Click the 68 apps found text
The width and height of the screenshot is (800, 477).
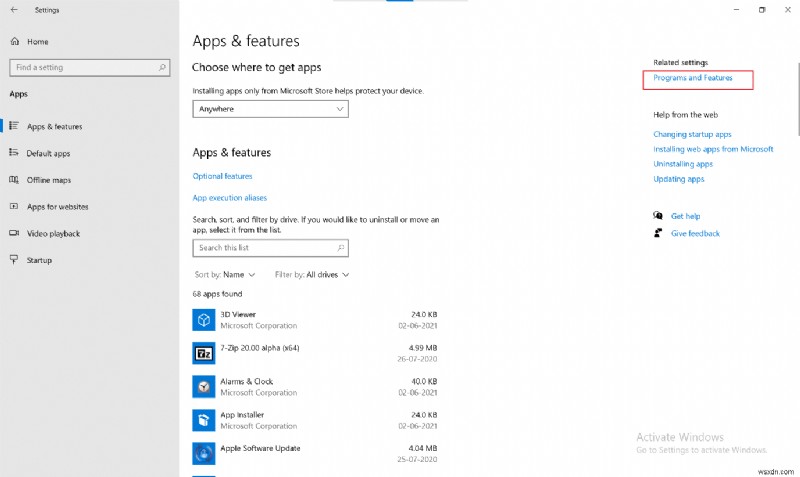[217, 294]
